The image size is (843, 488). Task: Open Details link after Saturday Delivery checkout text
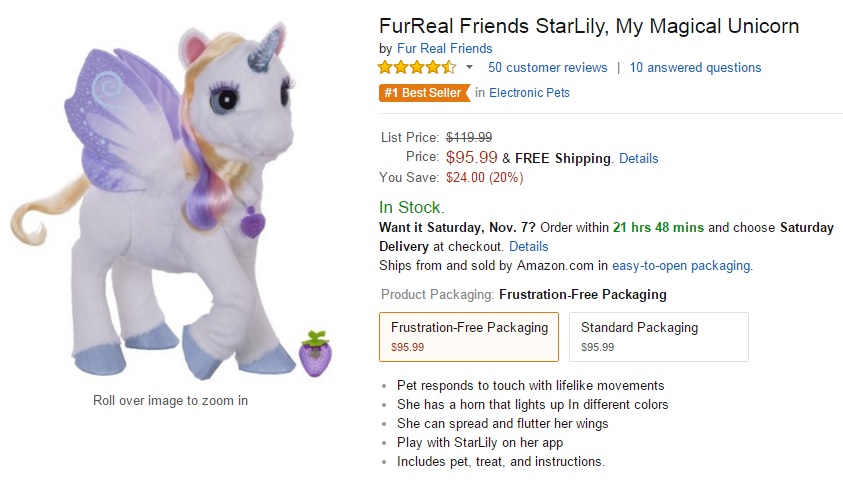[528, 246]
